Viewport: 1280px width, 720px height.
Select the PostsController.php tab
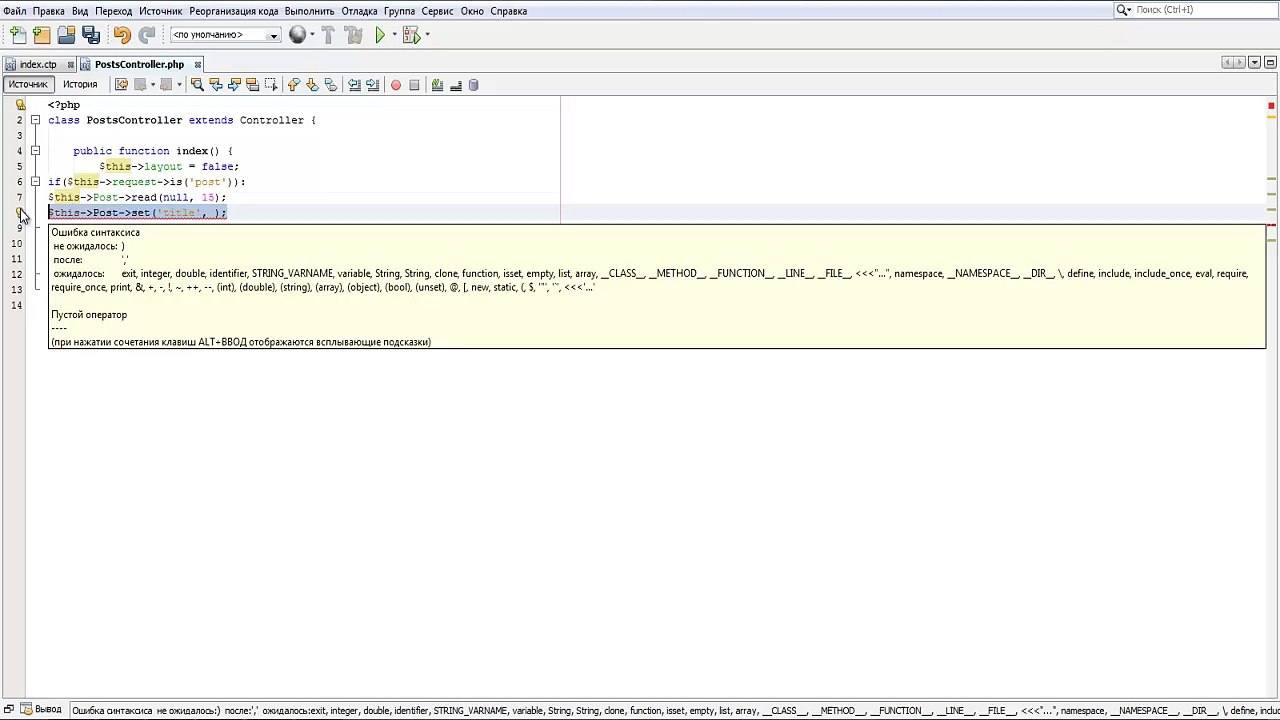click(139, 64)
